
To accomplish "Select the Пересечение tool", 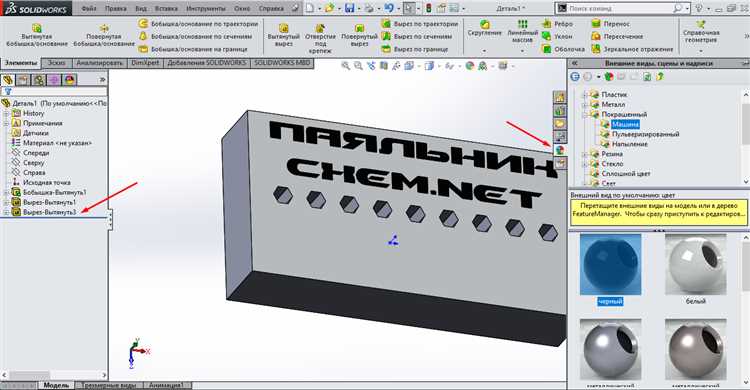I will point(617,36).
